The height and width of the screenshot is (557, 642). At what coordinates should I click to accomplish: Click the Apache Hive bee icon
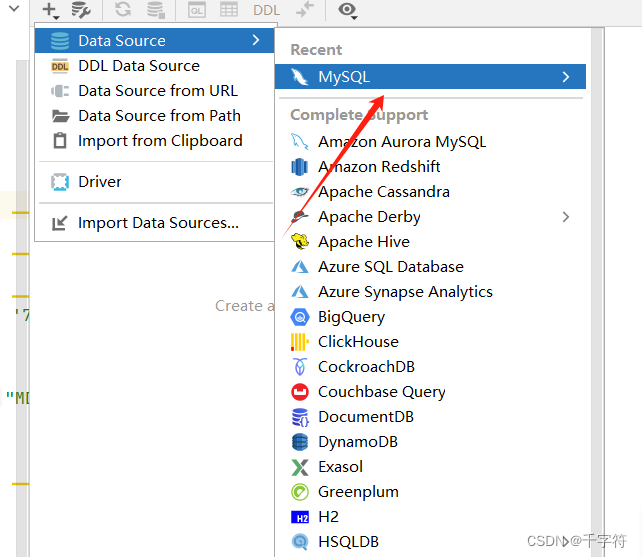300,242
